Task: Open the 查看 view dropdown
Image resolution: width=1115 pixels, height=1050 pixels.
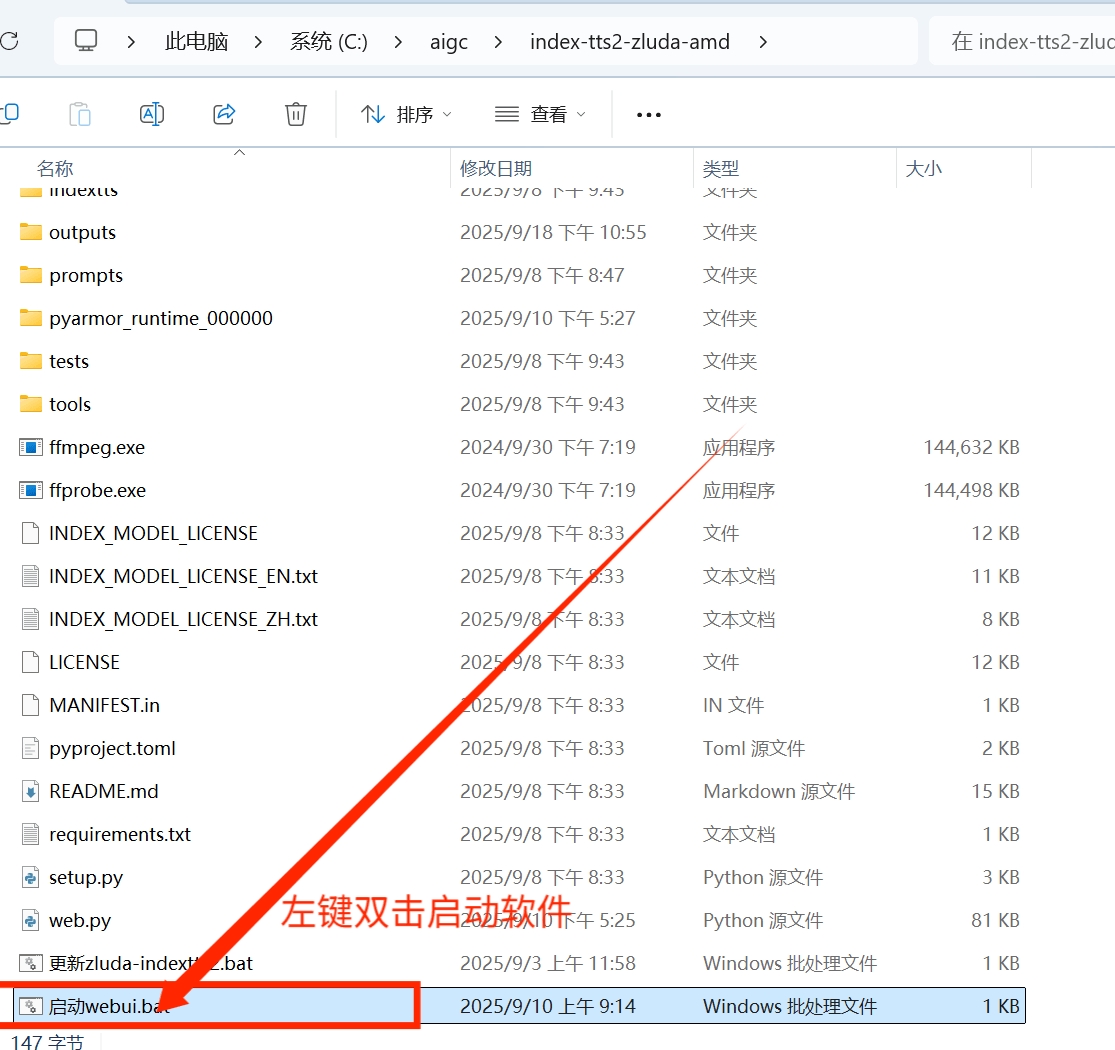Action: coord(541,114)
